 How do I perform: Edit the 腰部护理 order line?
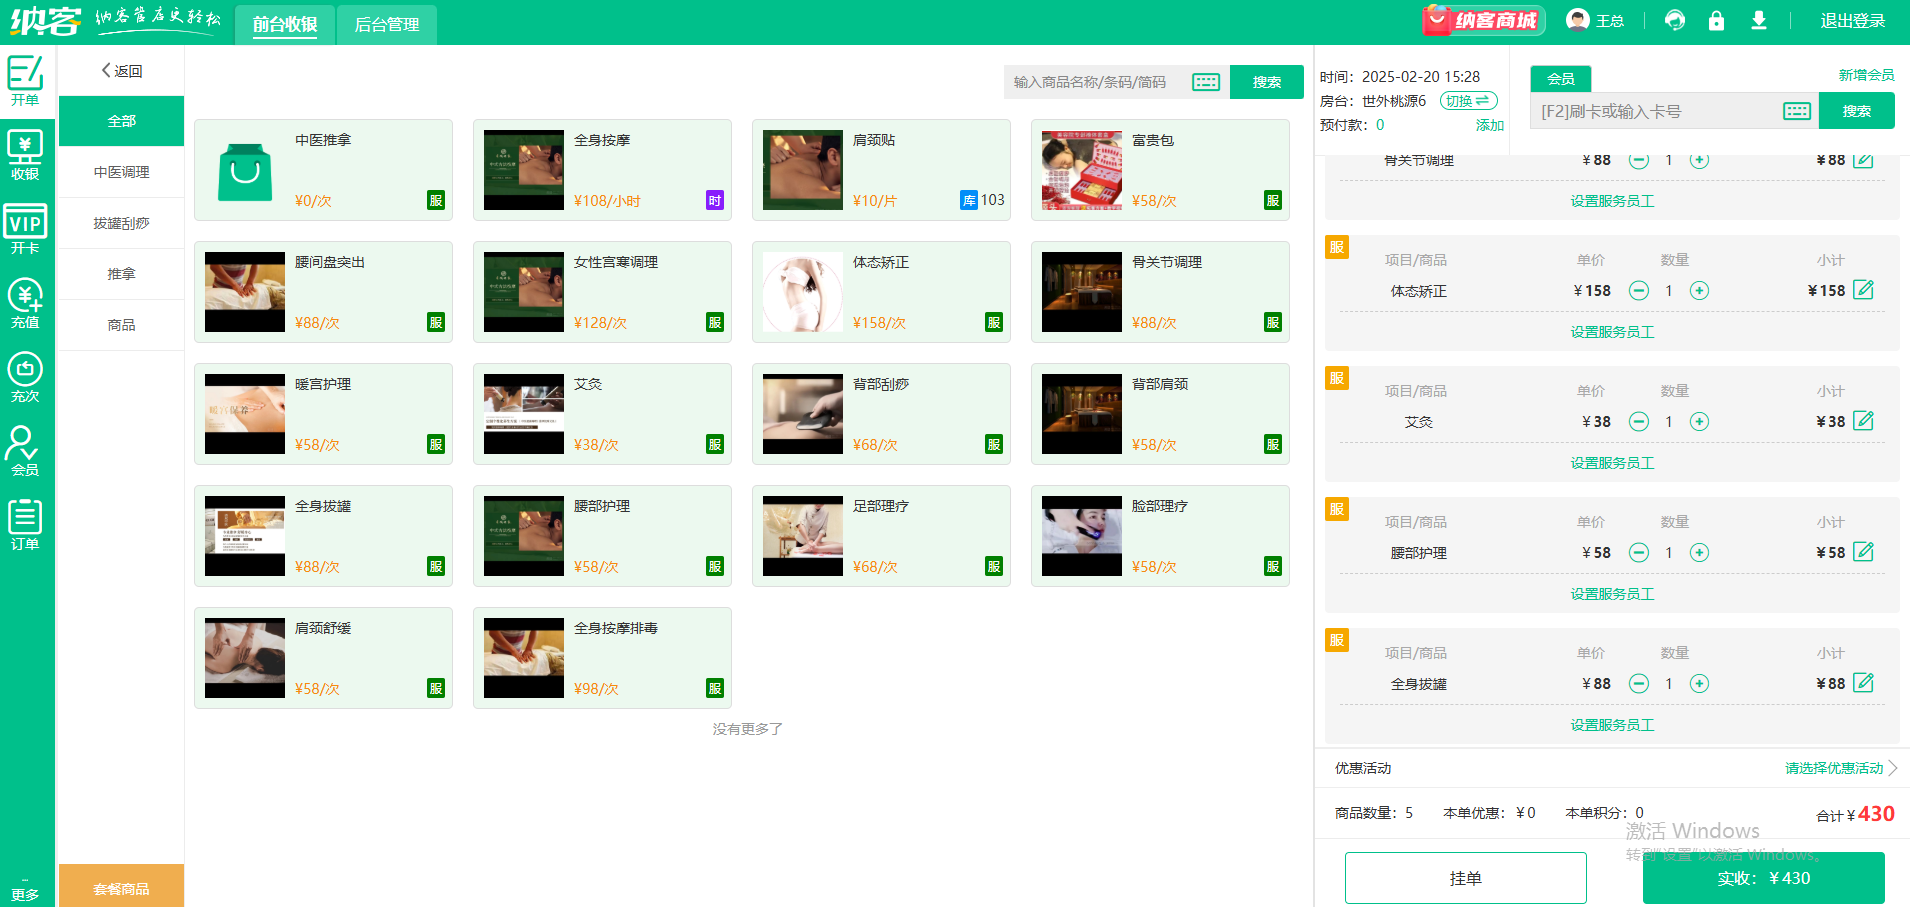tap(1863, 552)
